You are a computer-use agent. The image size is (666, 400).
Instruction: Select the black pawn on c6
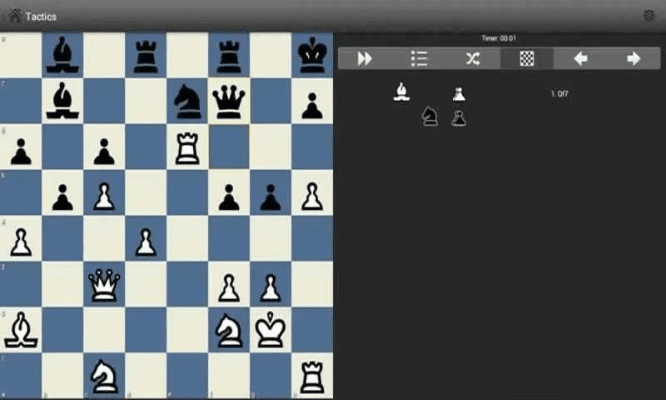click(104, 152)
